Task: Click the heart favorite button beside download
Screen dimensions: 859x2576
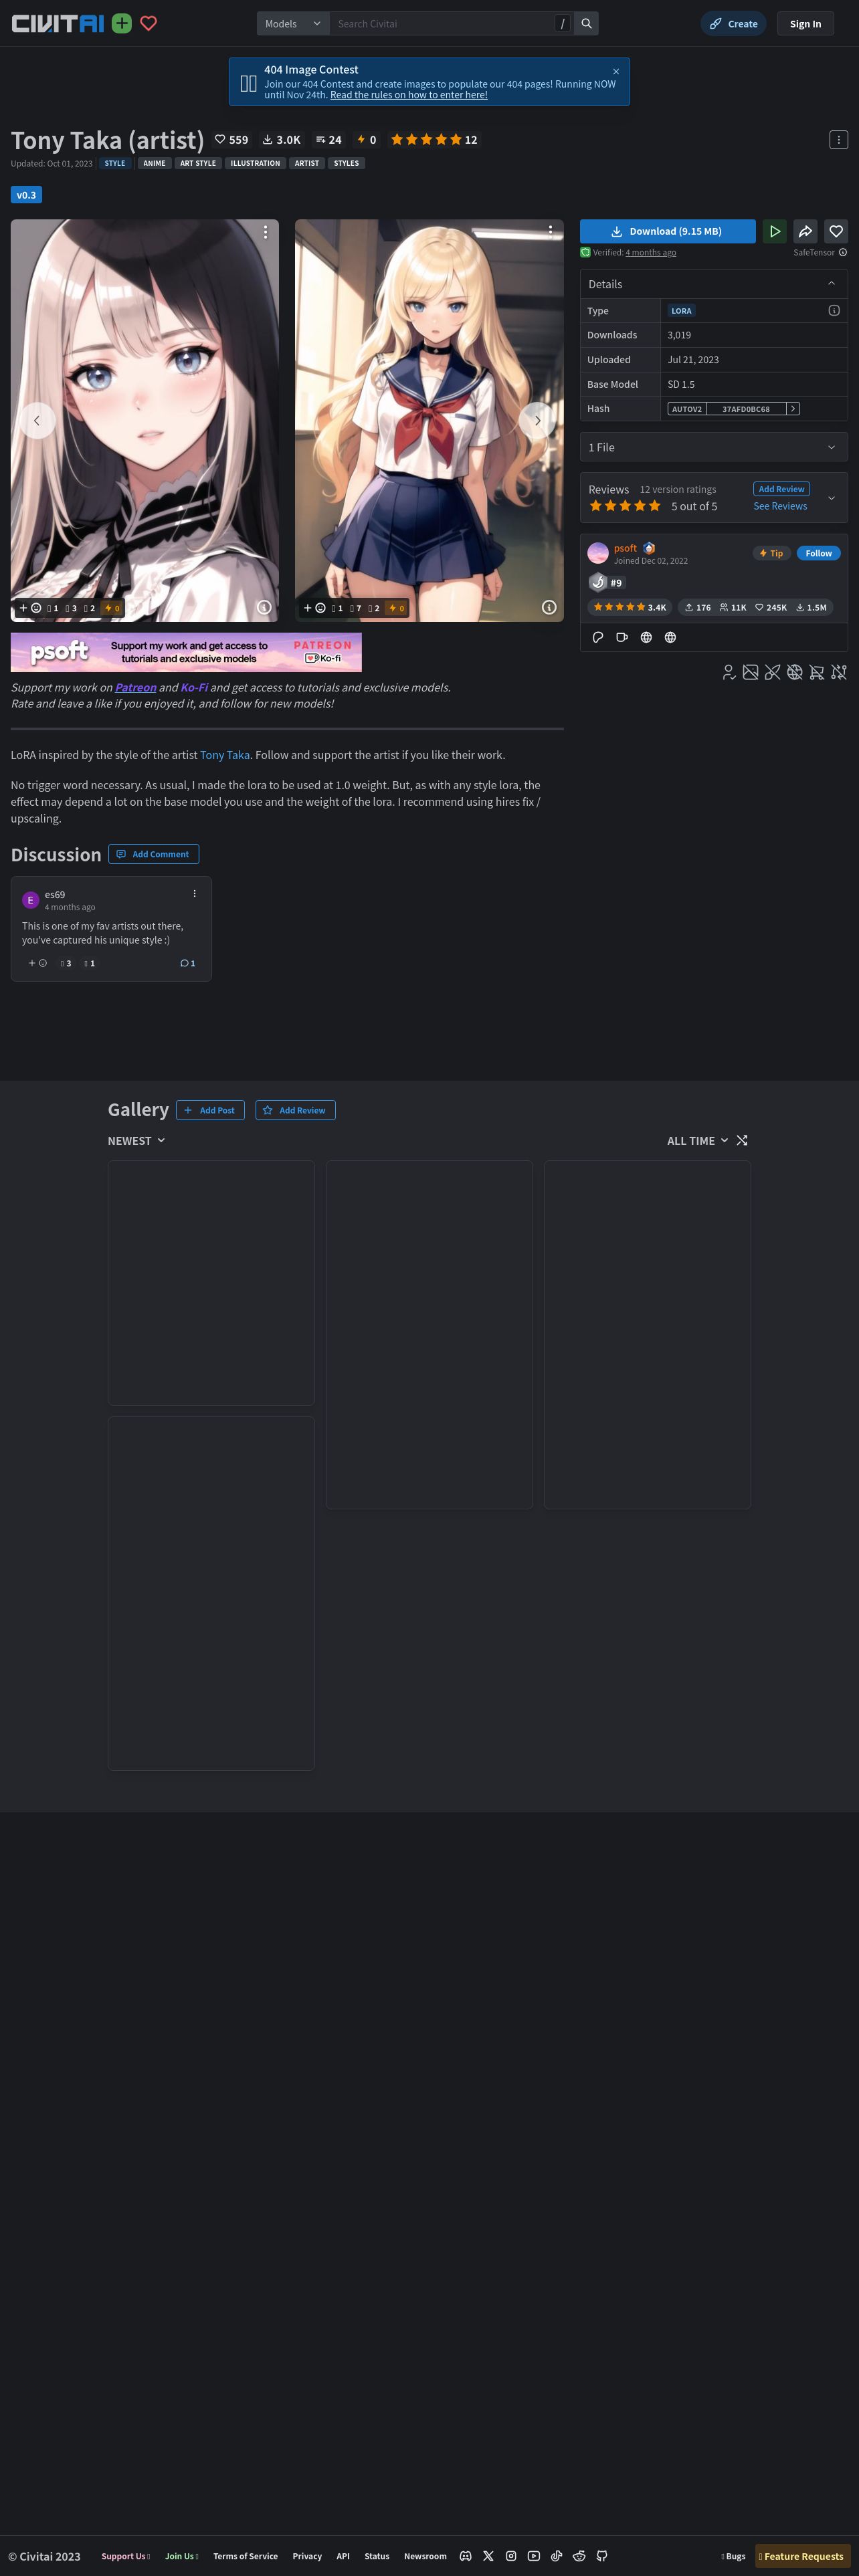Action: [836, 231]
